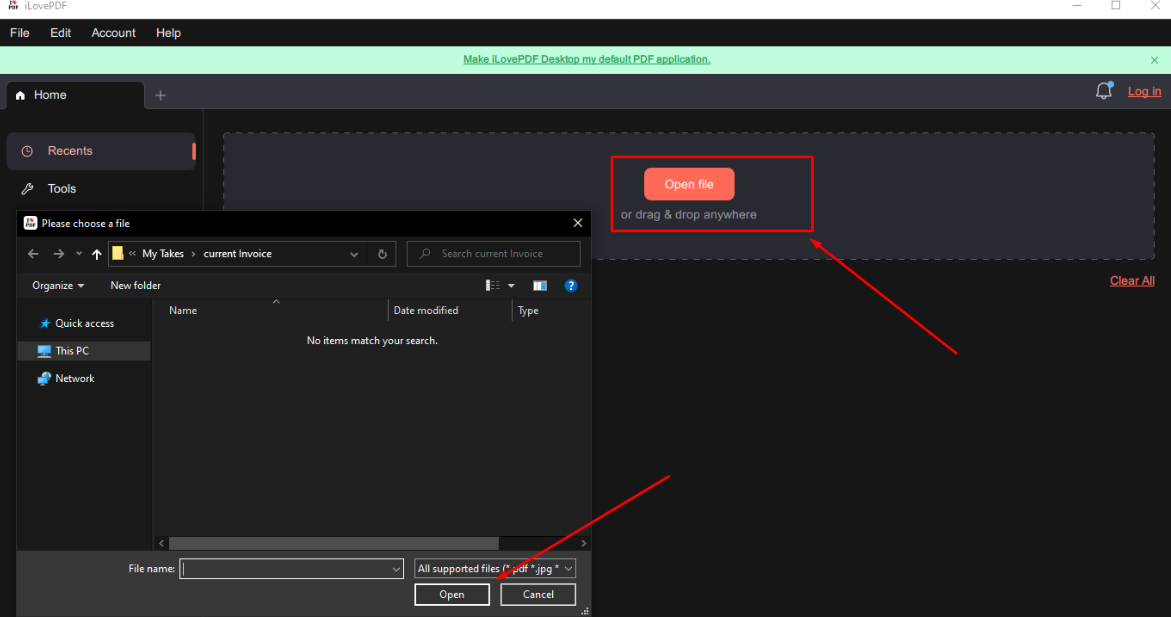Close the Please choose a file dialog
This screenshot has width=1171, height=617.
(577, 223)
